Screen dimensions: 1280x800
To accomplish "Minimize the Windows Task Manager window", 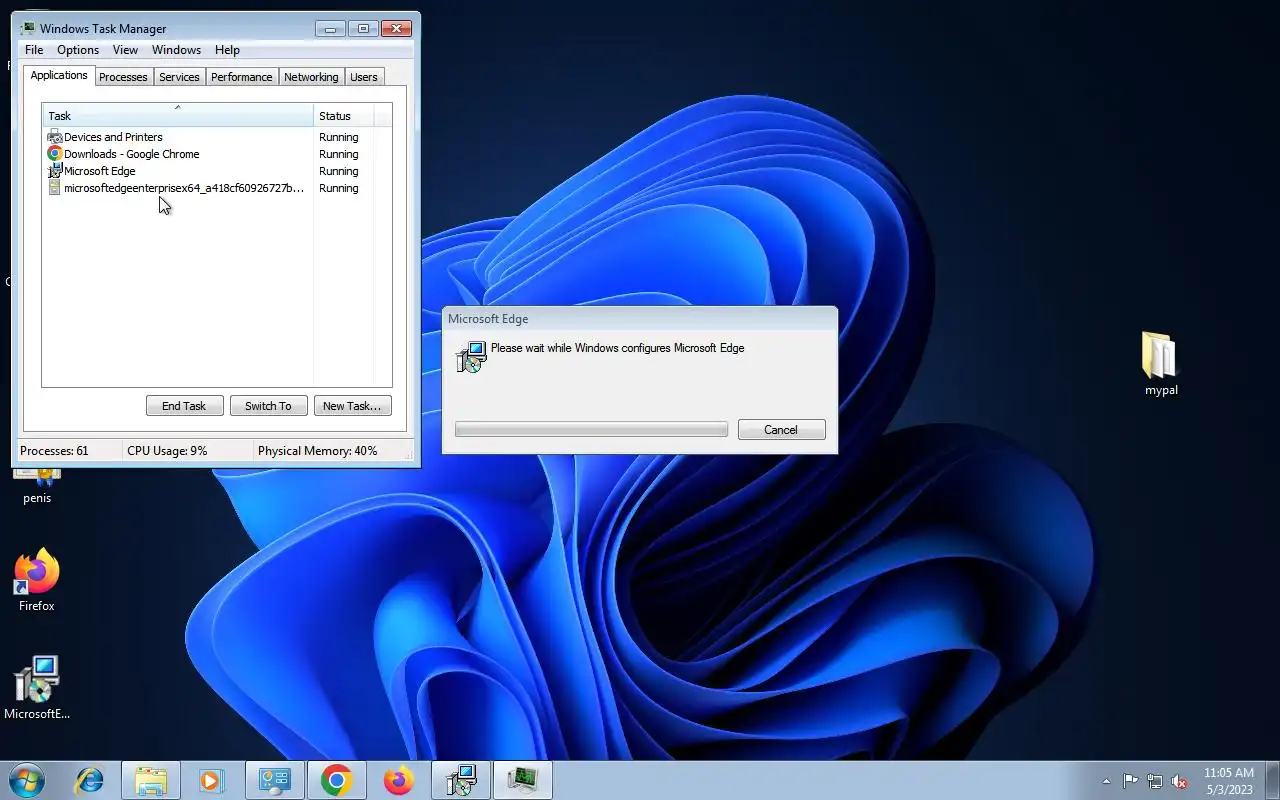I will pyautogui.click(x=329, y=28).
